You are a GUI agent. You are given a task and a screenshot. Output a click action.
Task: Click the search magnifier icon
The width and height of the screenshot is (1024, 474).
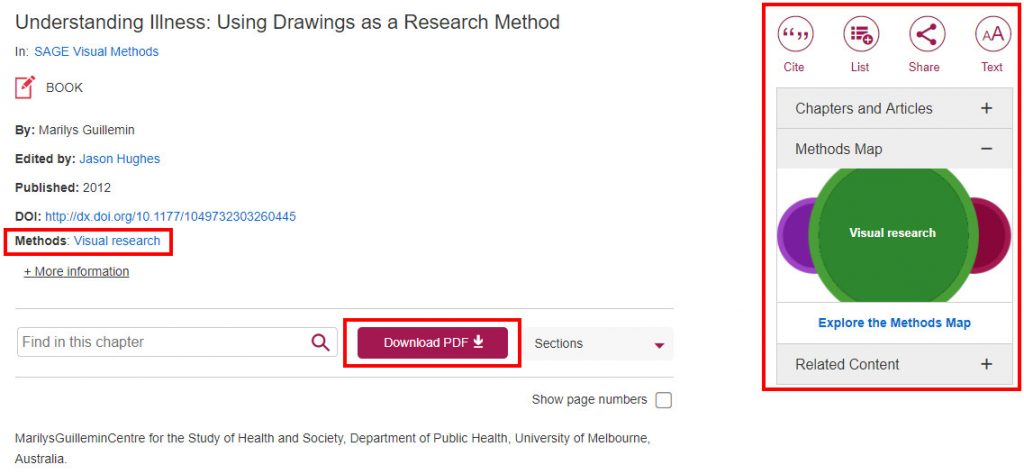(x=320, y=342)
